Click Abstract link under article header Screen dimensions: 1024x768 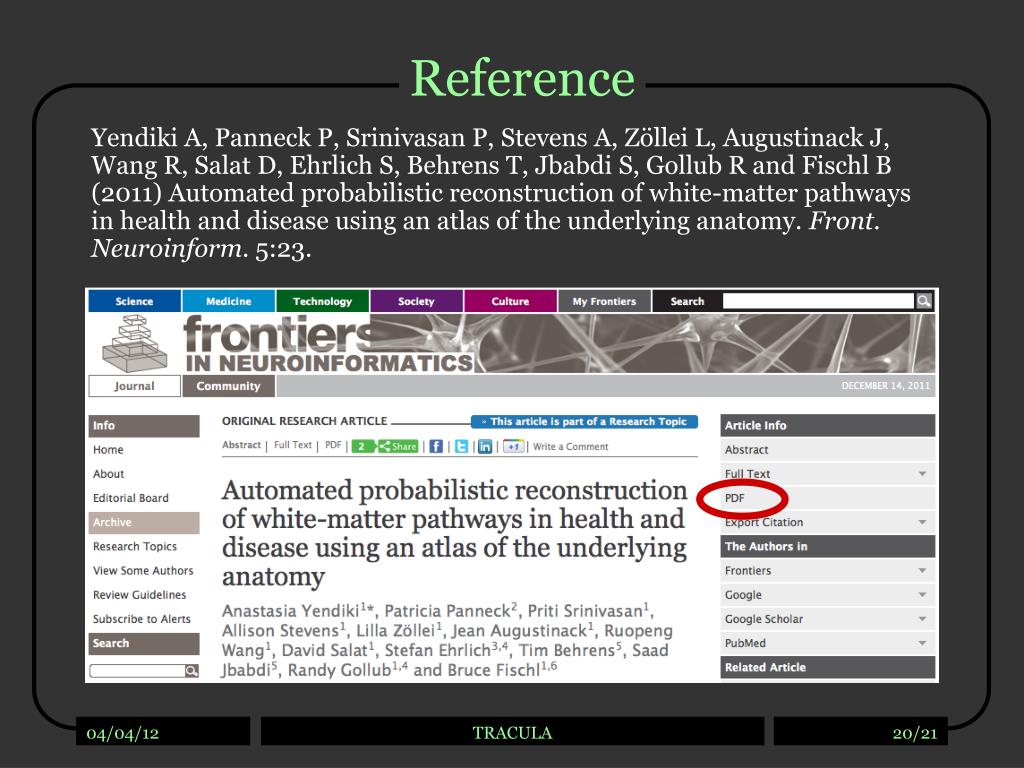point(242,445)
